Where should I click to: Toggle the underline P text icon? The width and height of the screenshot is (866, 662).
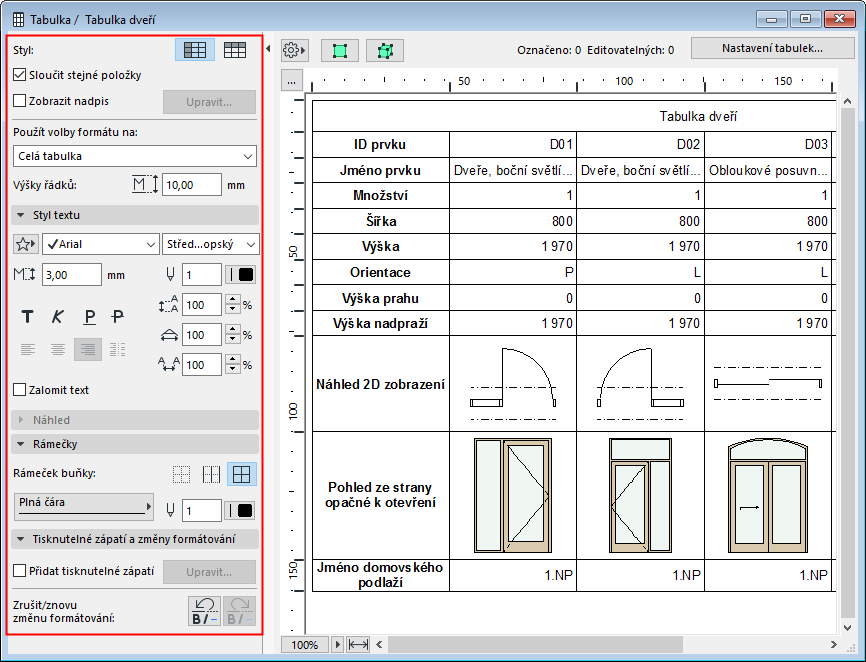click(x=89, y=317)
